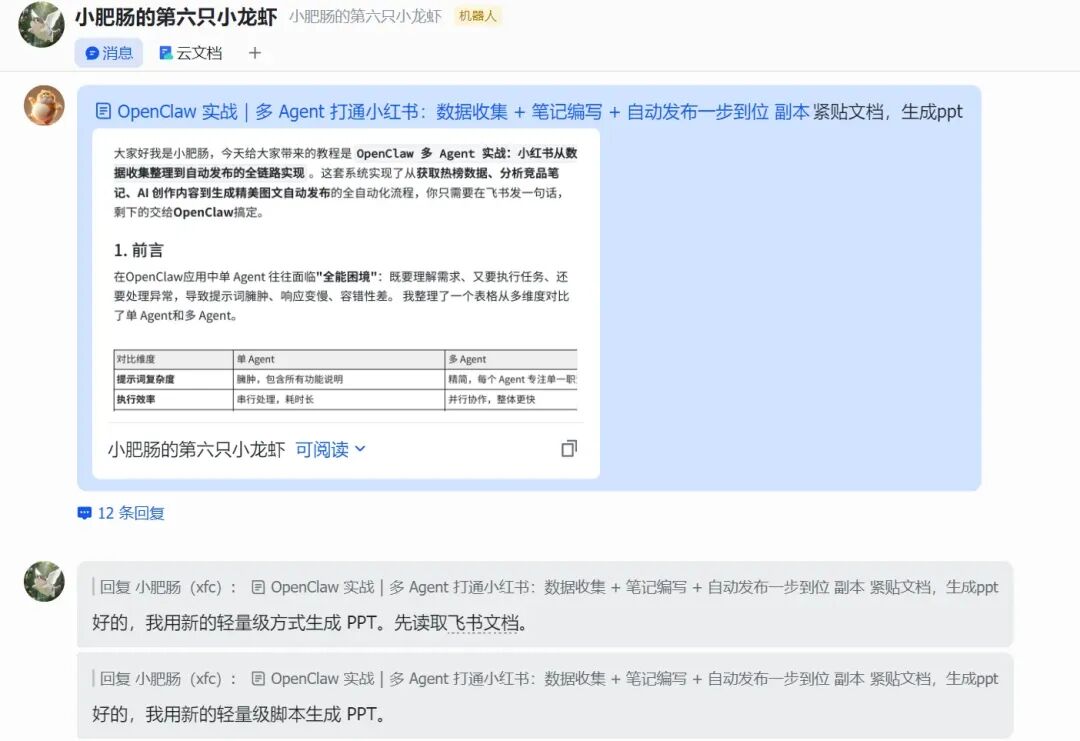The height and width of the screenshot is (741, 1080).
Task: Open the OpenClaw 实战 document link
Action: pyautogui.click(x=451, y=112)
